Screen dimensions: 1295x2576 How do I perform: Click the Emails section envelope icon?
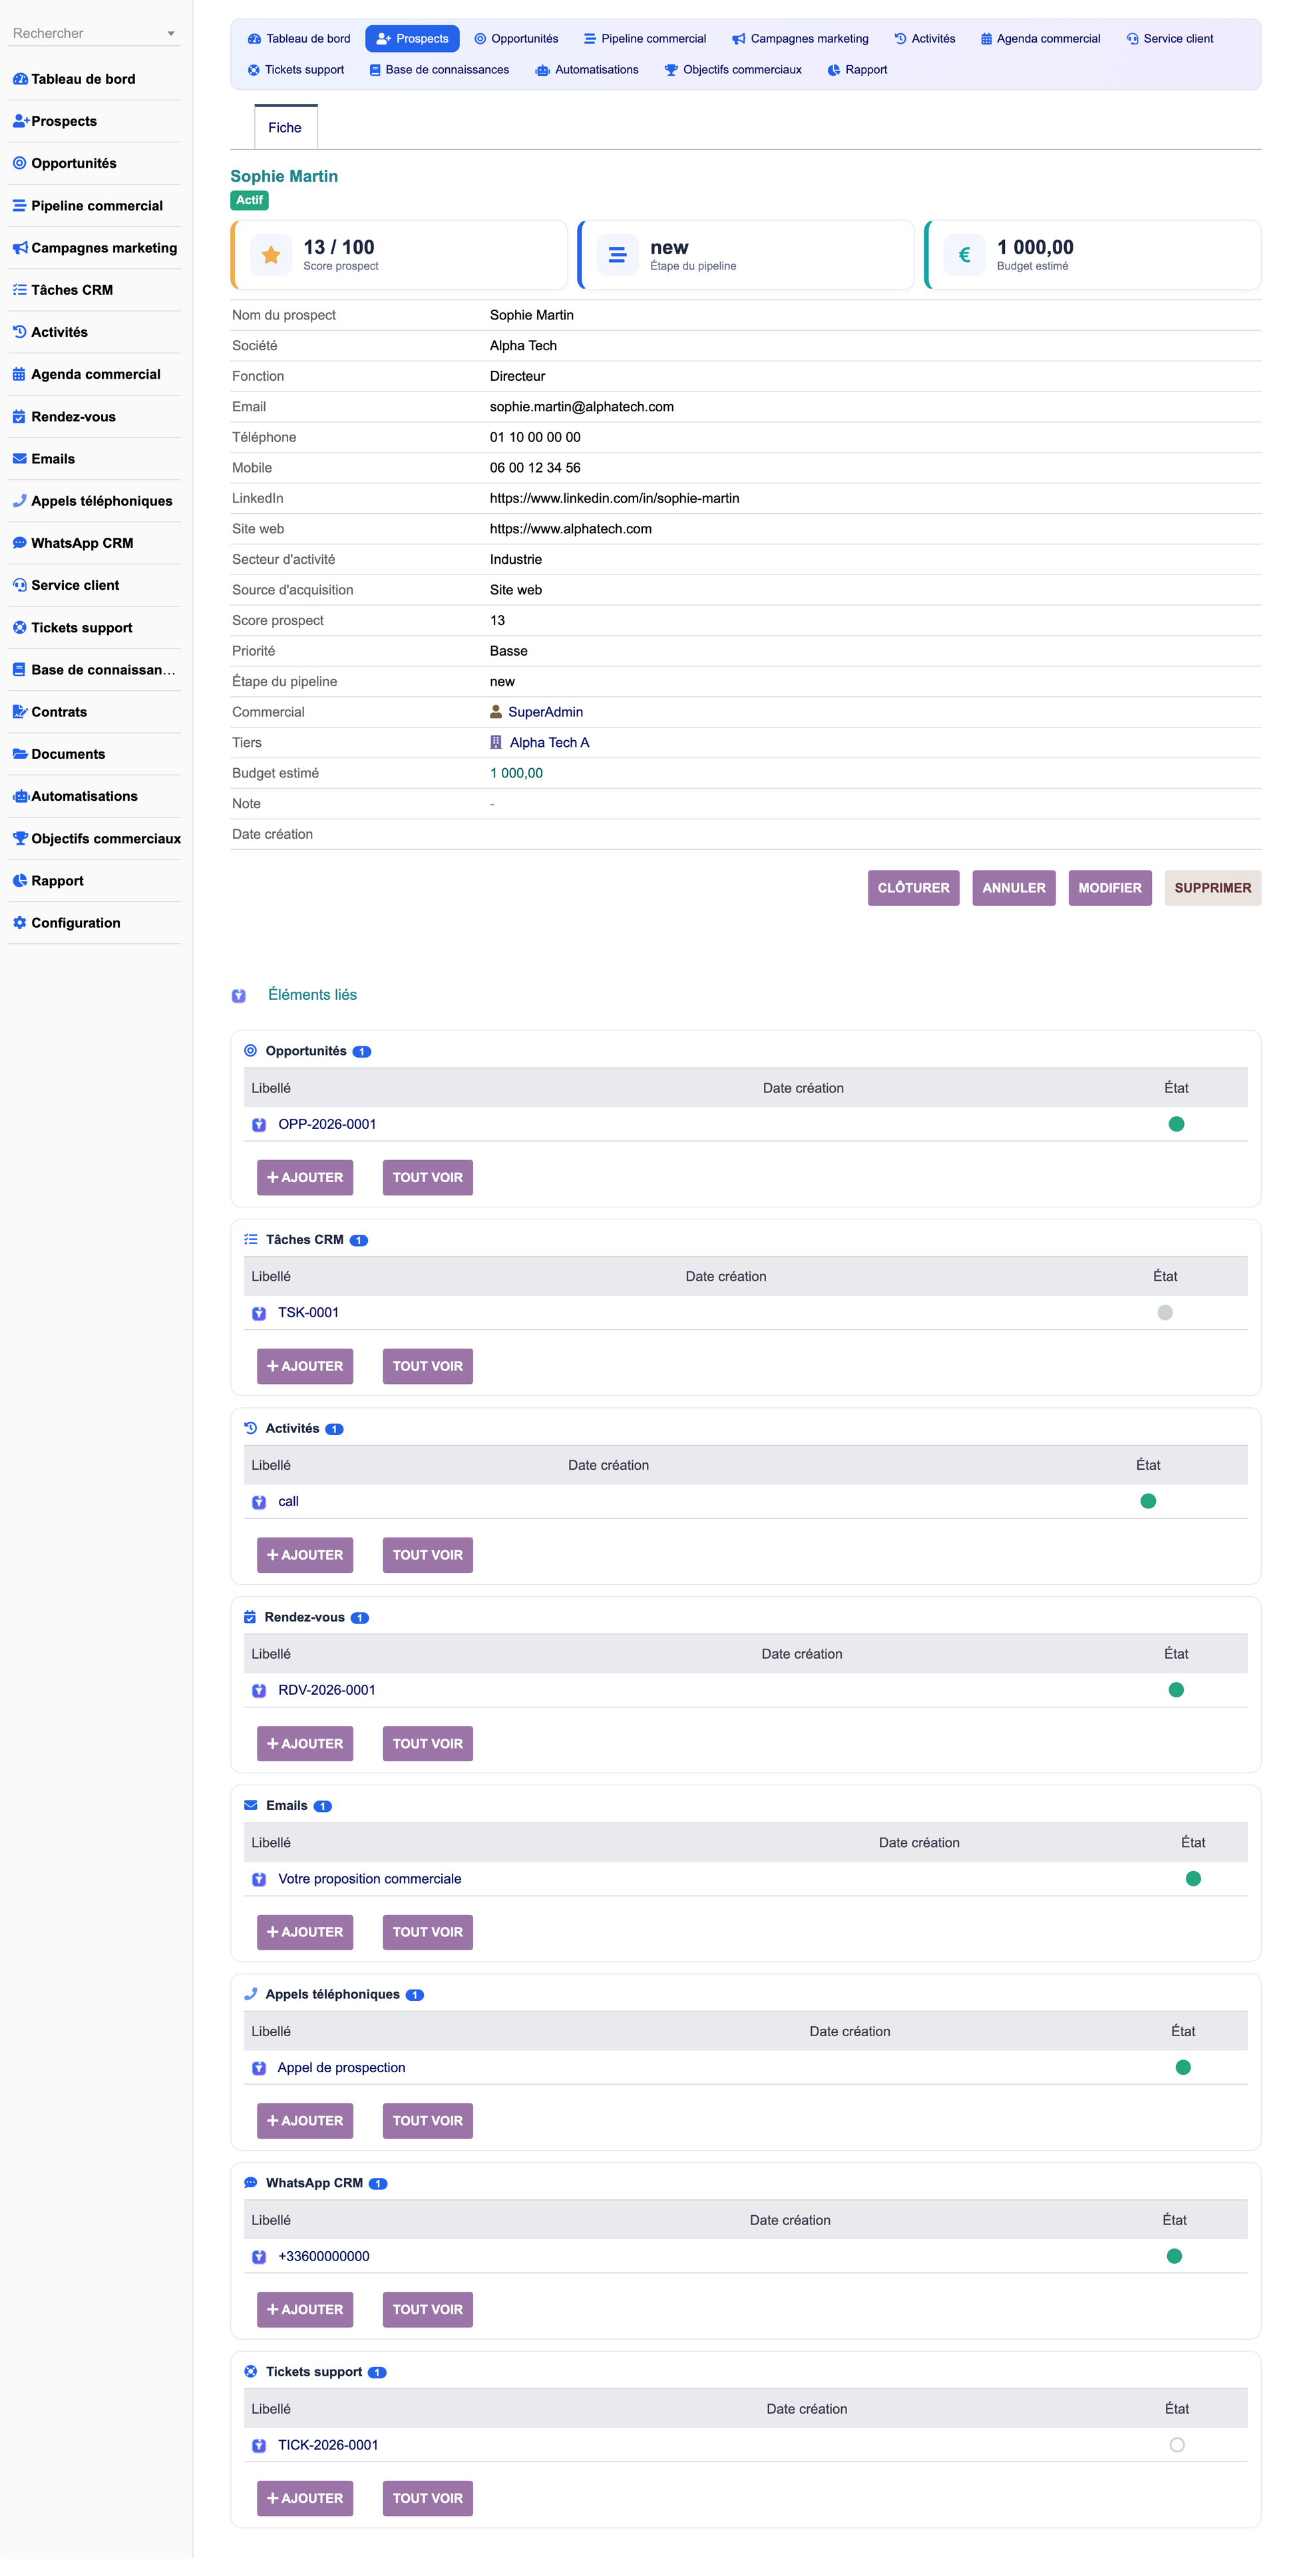click(251, 1806)
